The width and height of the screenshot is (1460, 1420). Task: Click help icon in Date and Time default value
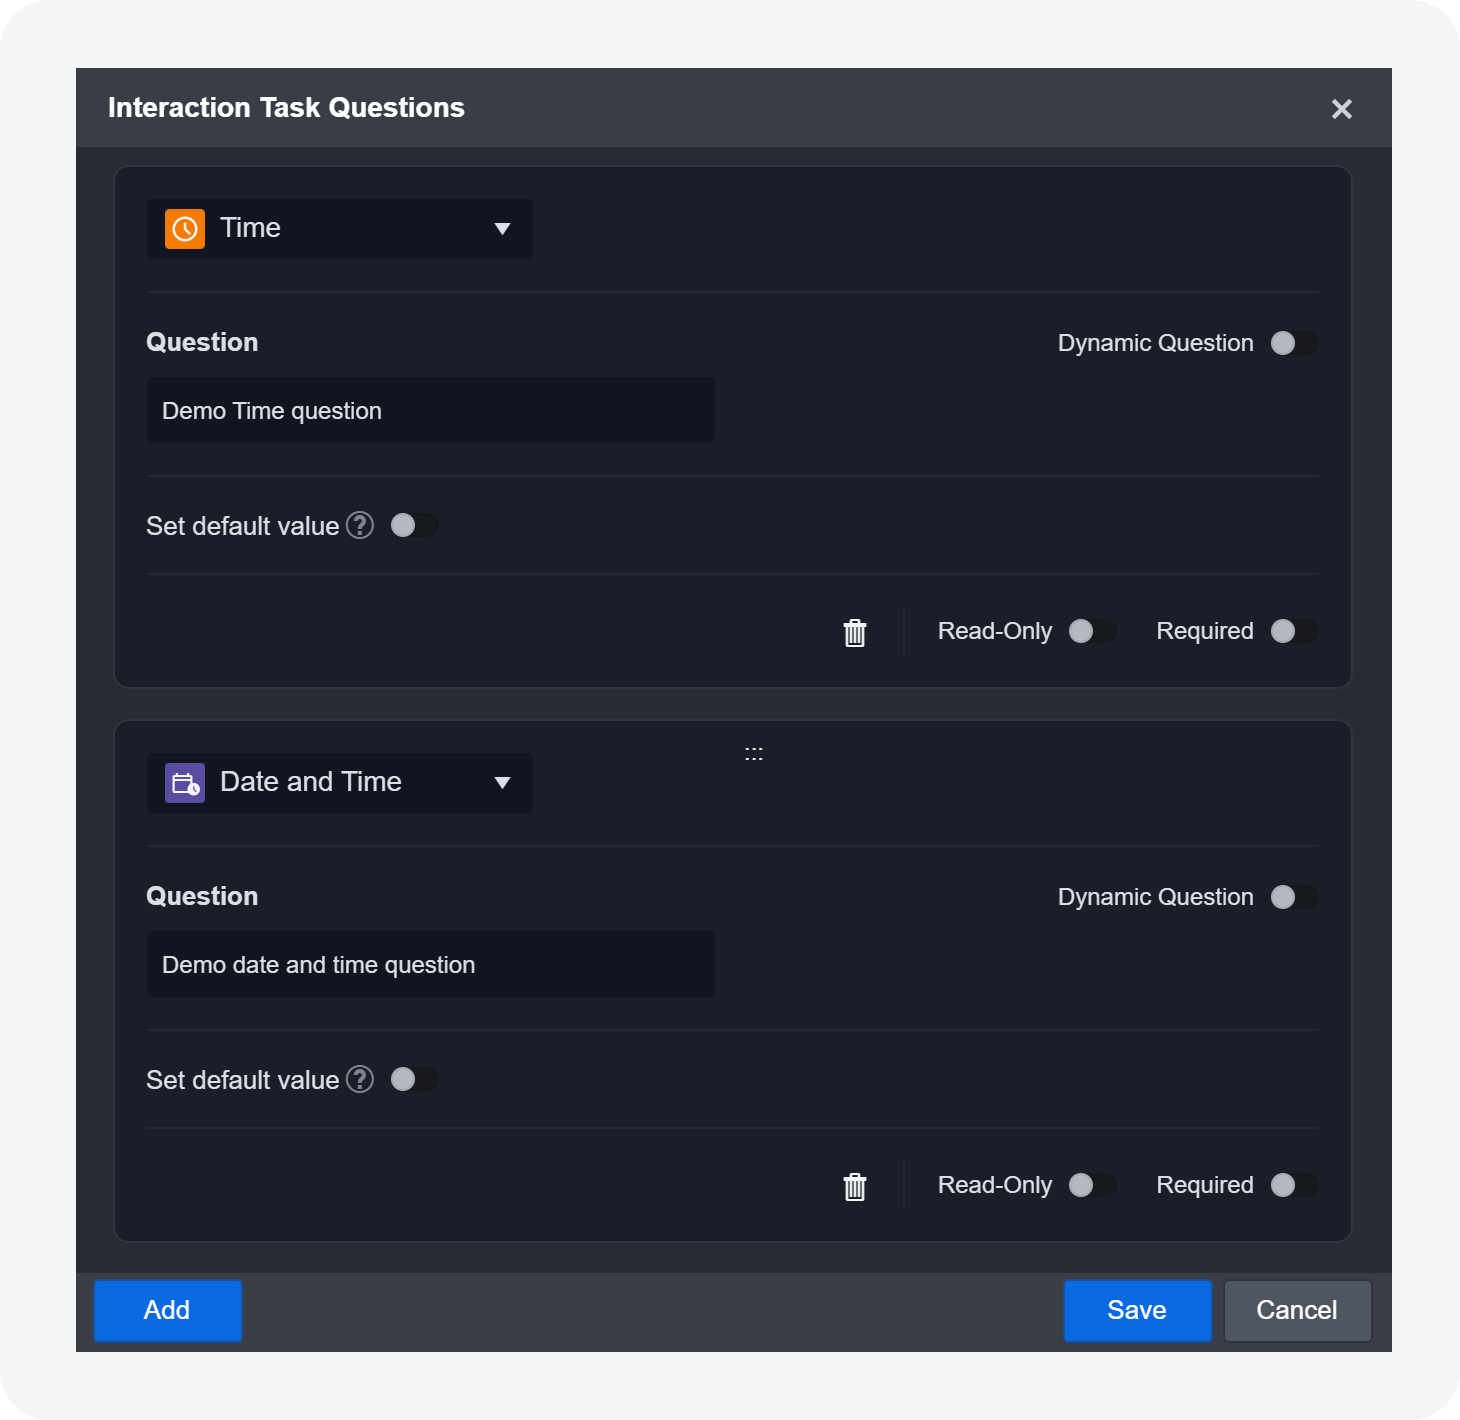(x=360, y=1079)
